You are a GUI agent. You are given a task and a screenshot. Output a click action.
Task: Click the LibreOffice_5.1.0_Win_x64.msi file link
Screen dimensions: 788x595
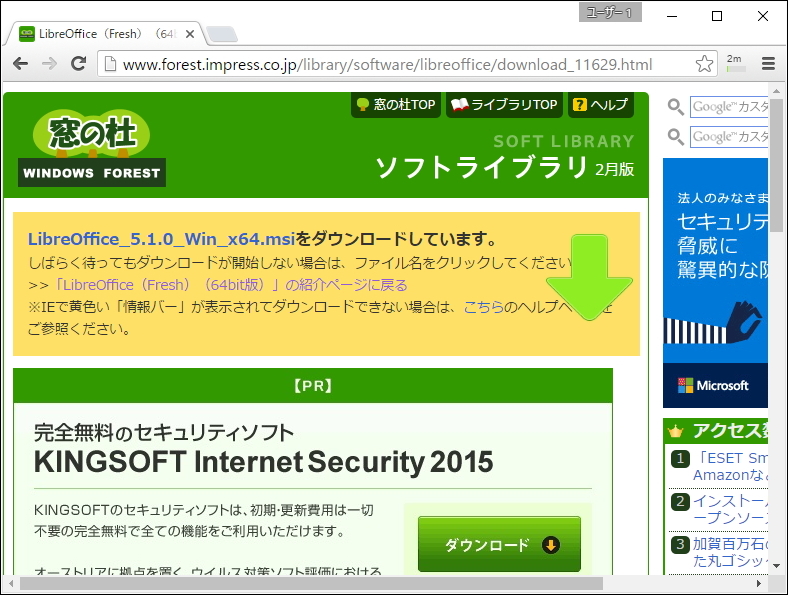(x=161, y=239)
